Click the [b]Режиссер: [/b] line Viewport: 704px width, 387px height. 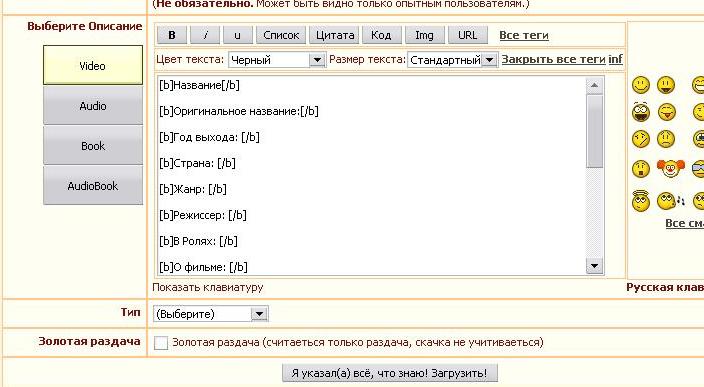tap(202, 215)
